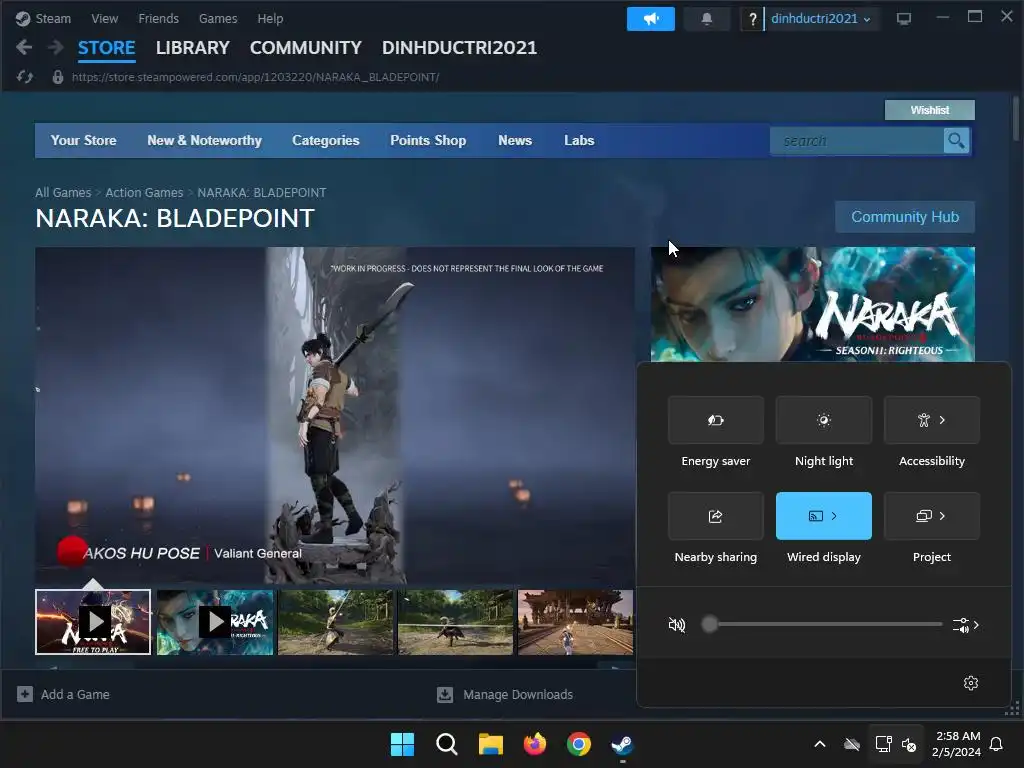Go back with the back arrow
The image size is (1024, 768).
click(x=24, y=47)
